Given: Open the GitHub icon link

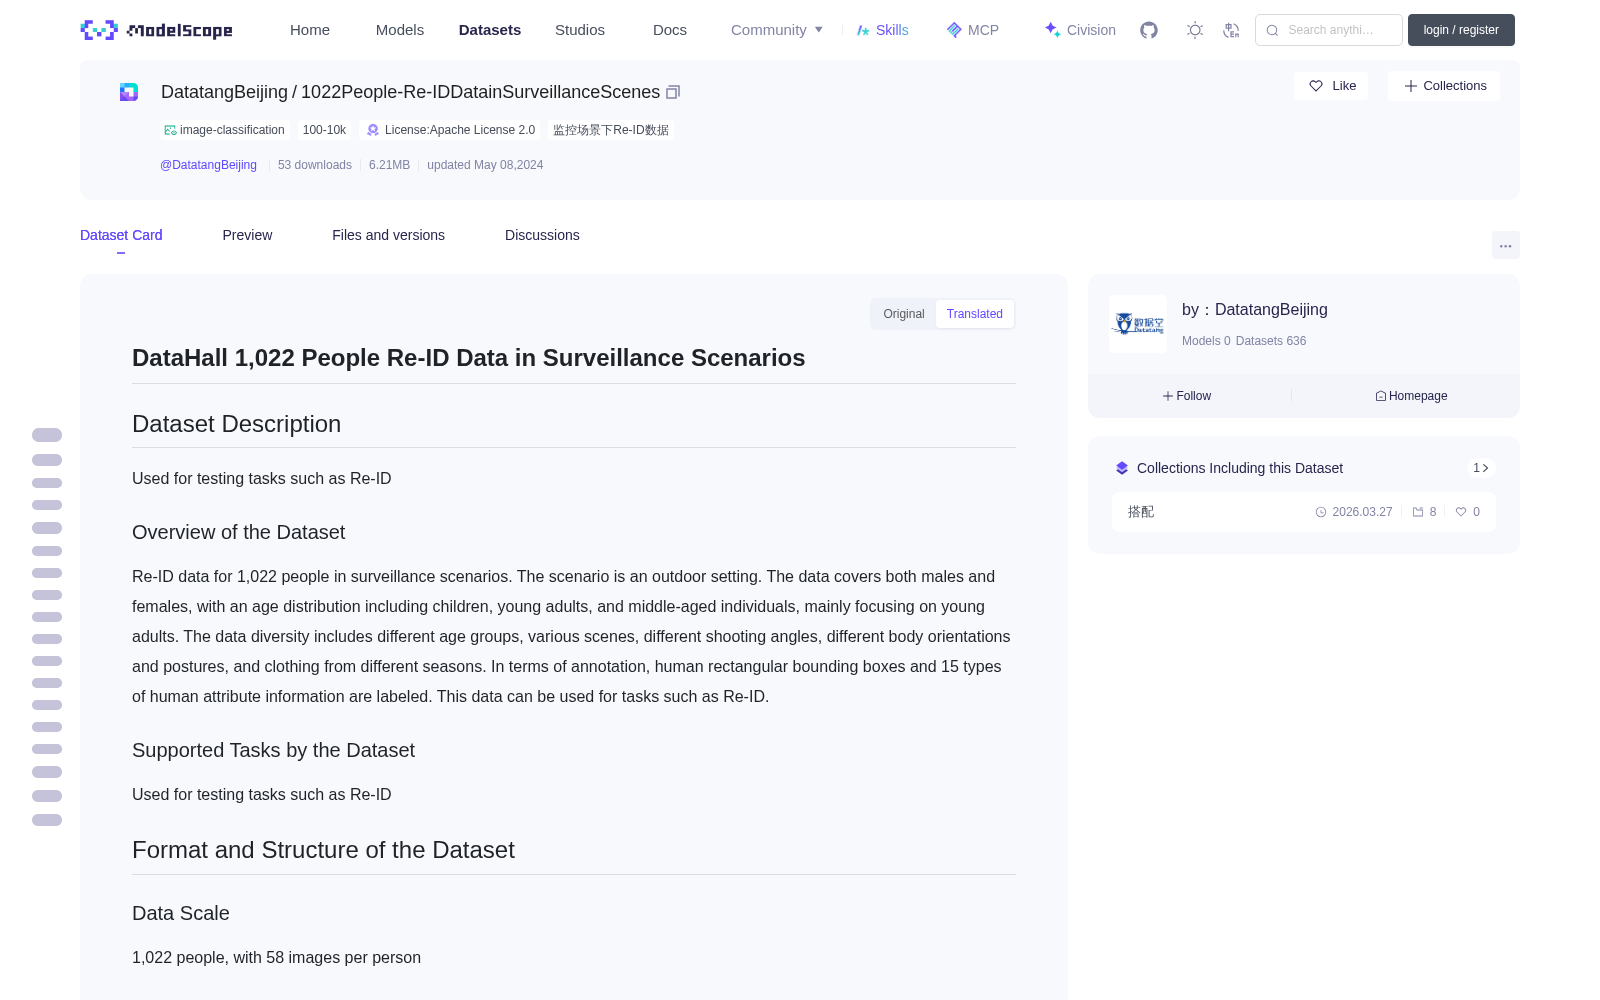Looking at the screenshot, I should tap(1149, 30).
